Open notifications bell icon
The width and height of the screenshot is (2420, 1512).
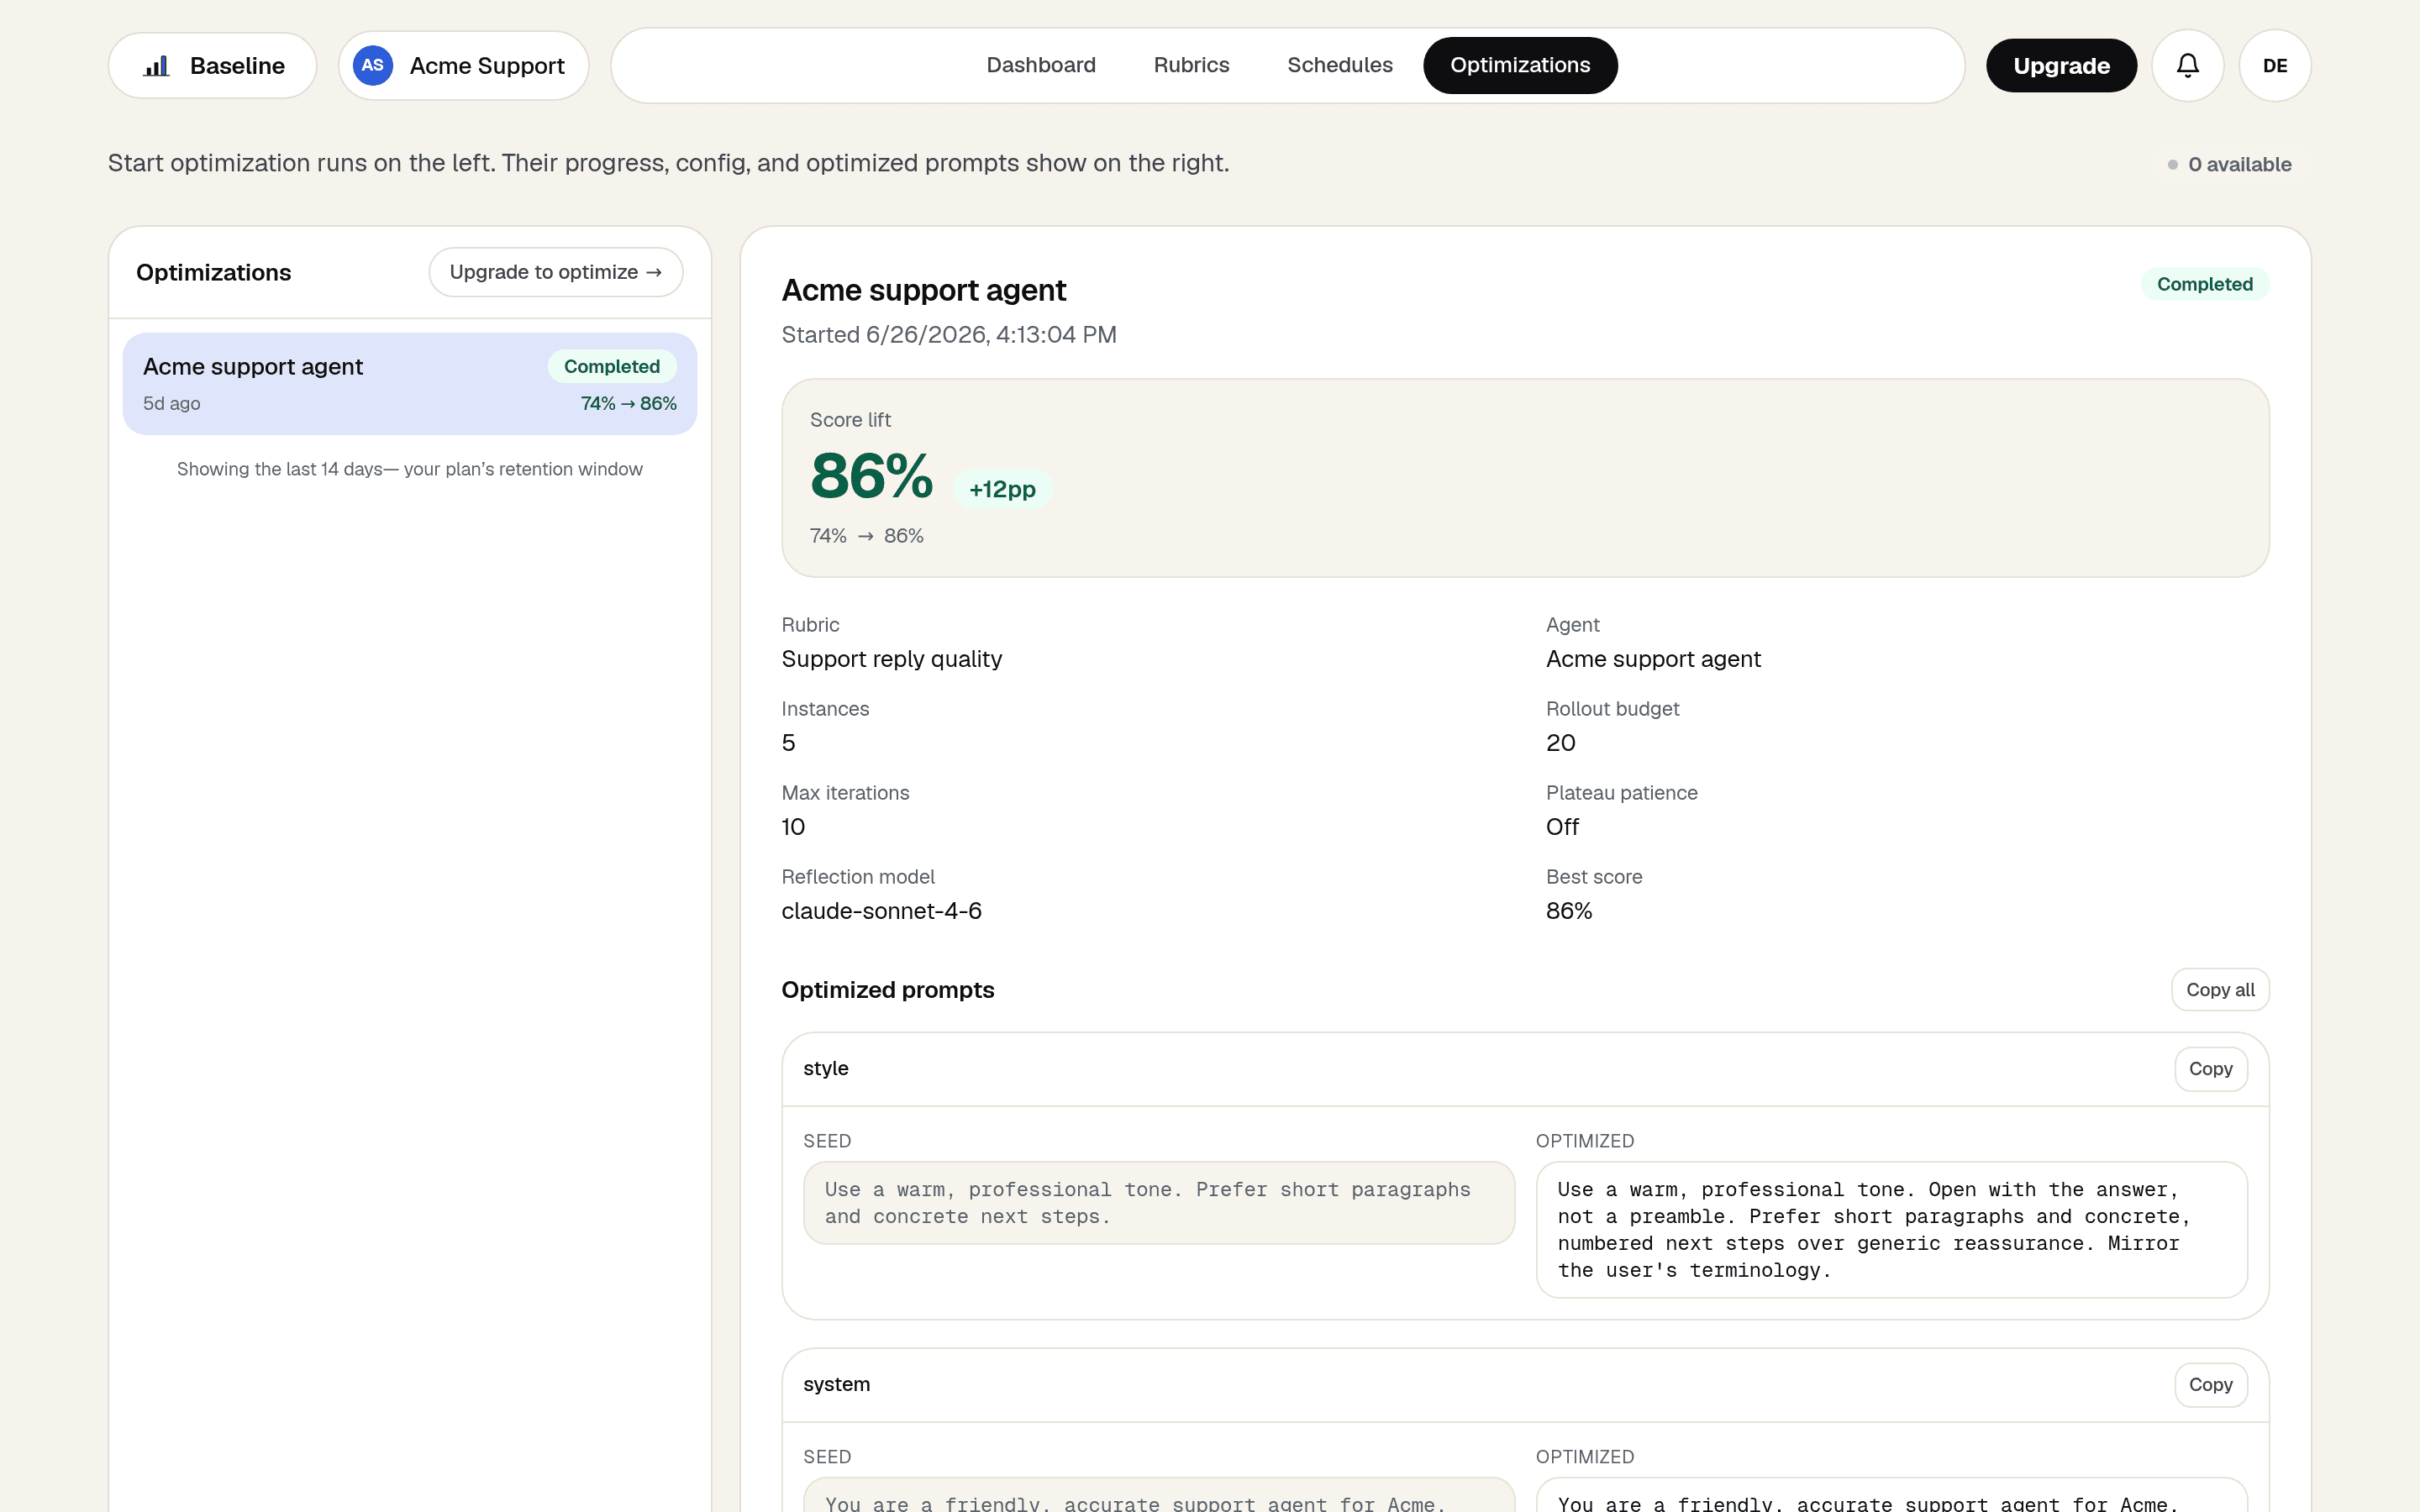point(2187,66)
